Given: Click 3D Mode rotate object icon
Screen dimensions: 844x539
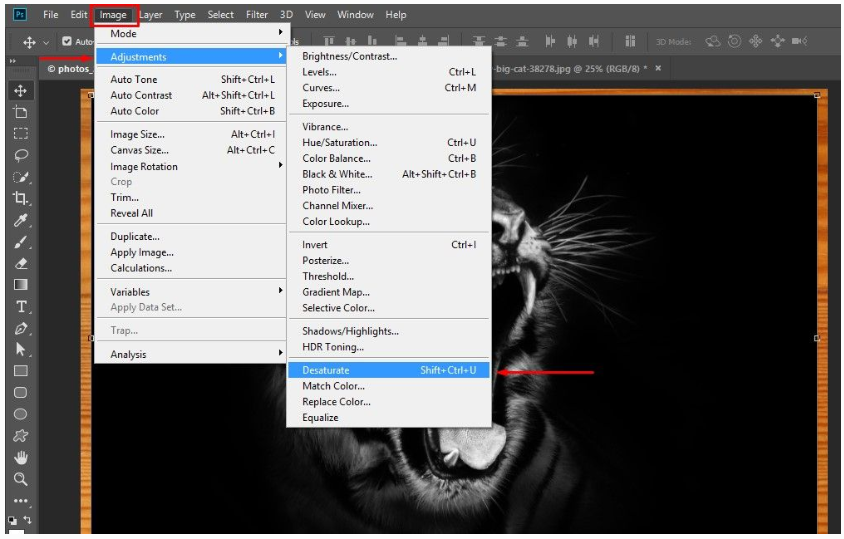Looking at the screenshot, I should [x=713, y=41].
